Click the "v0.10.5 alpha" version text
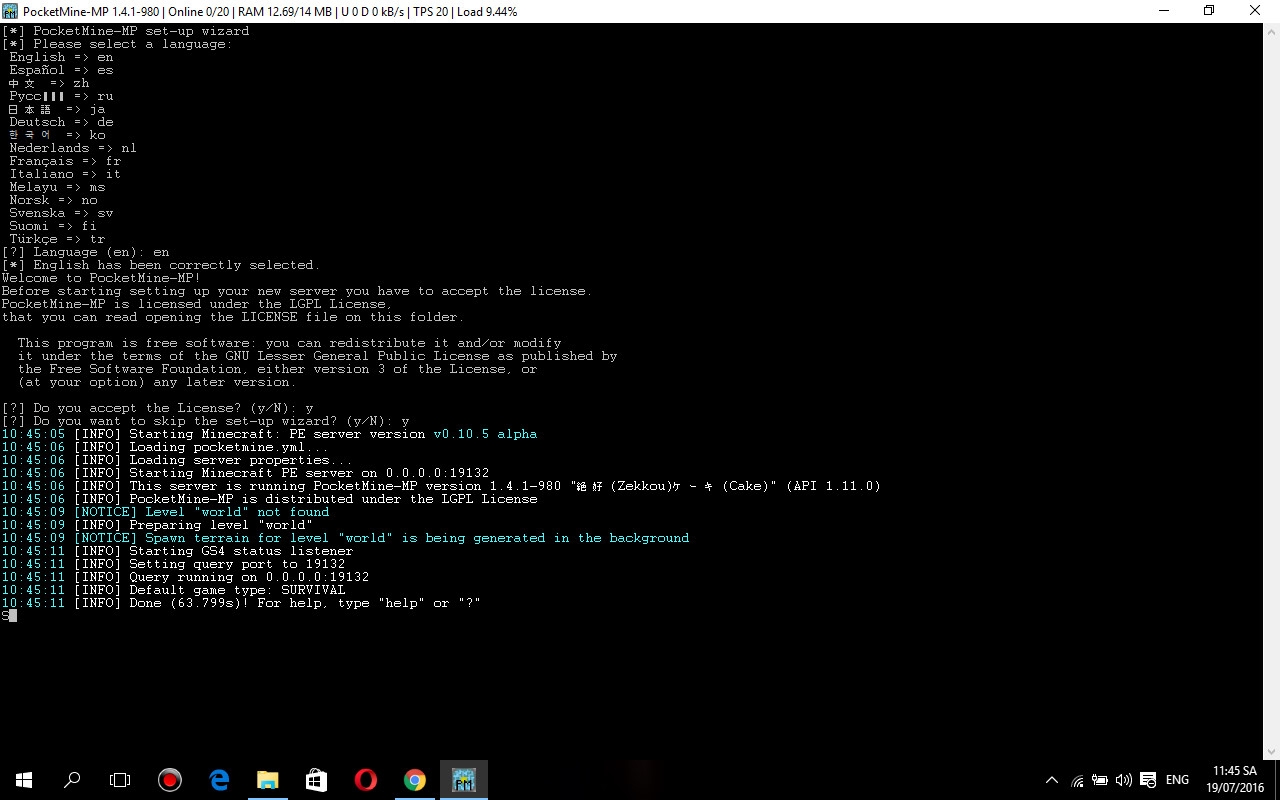 click(485, 434)
